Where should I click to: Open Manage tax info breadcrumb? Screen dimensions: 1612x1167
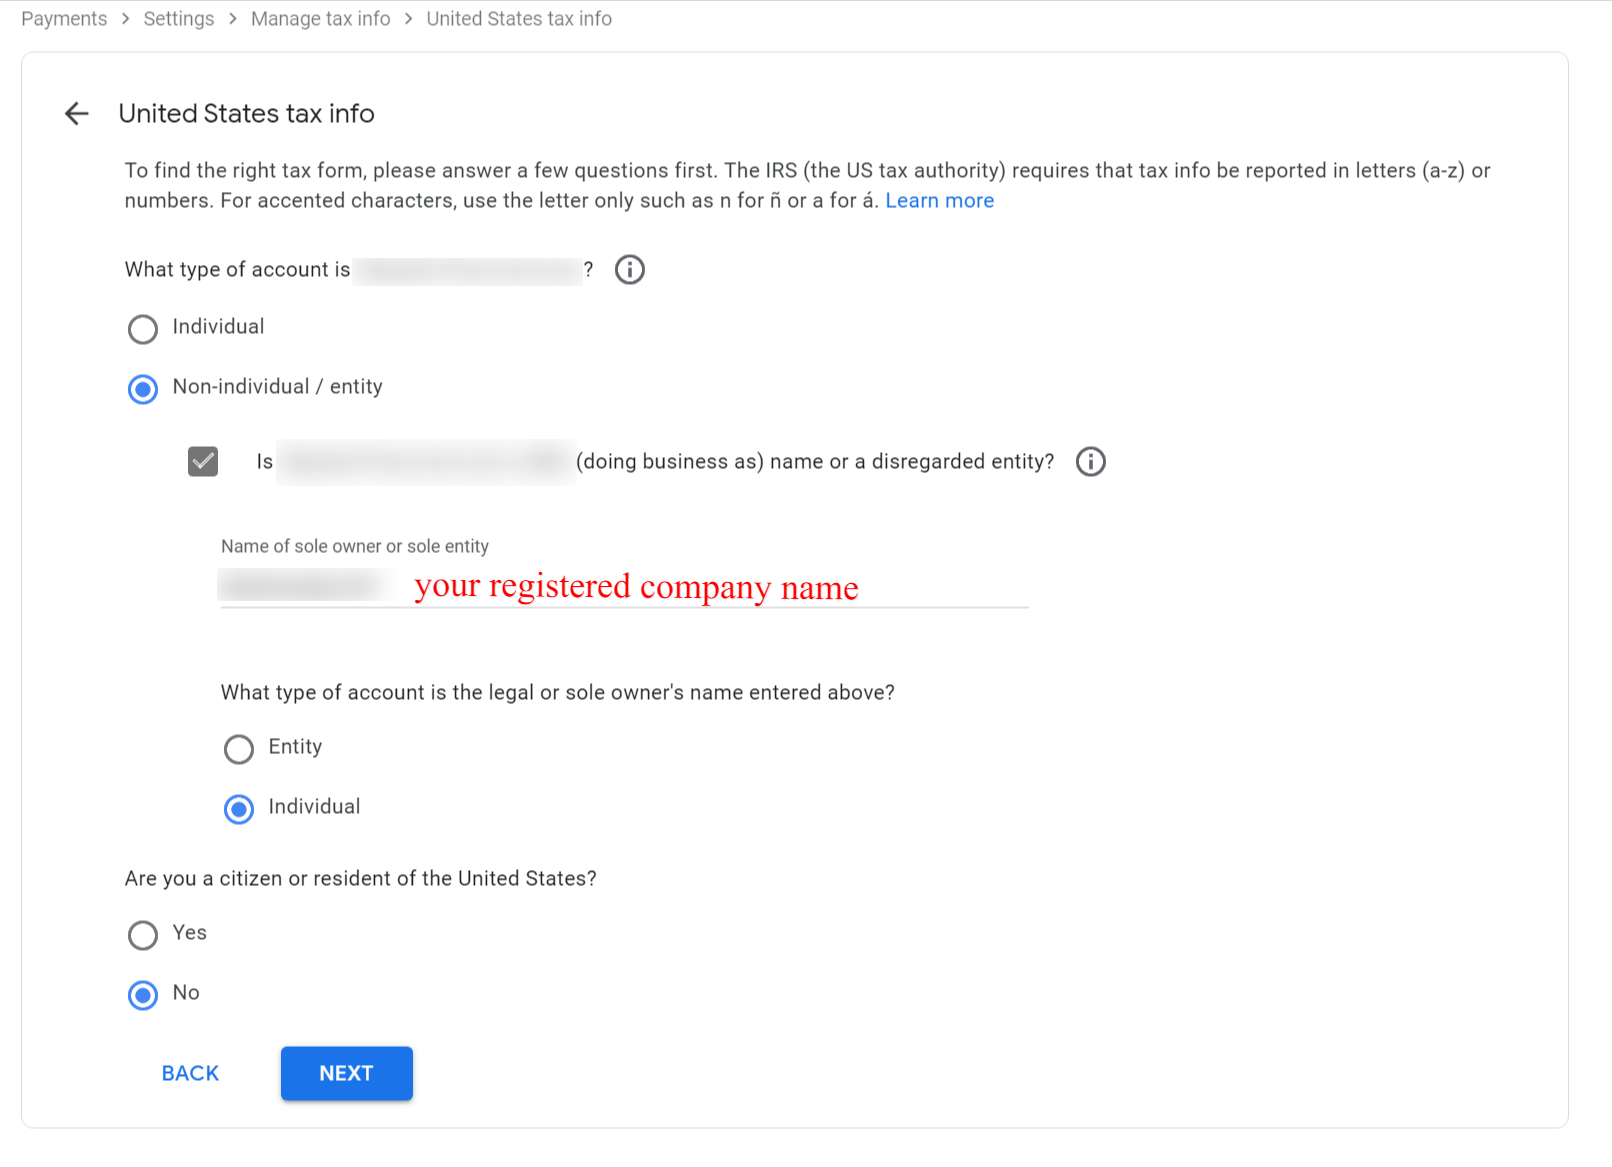321,19
